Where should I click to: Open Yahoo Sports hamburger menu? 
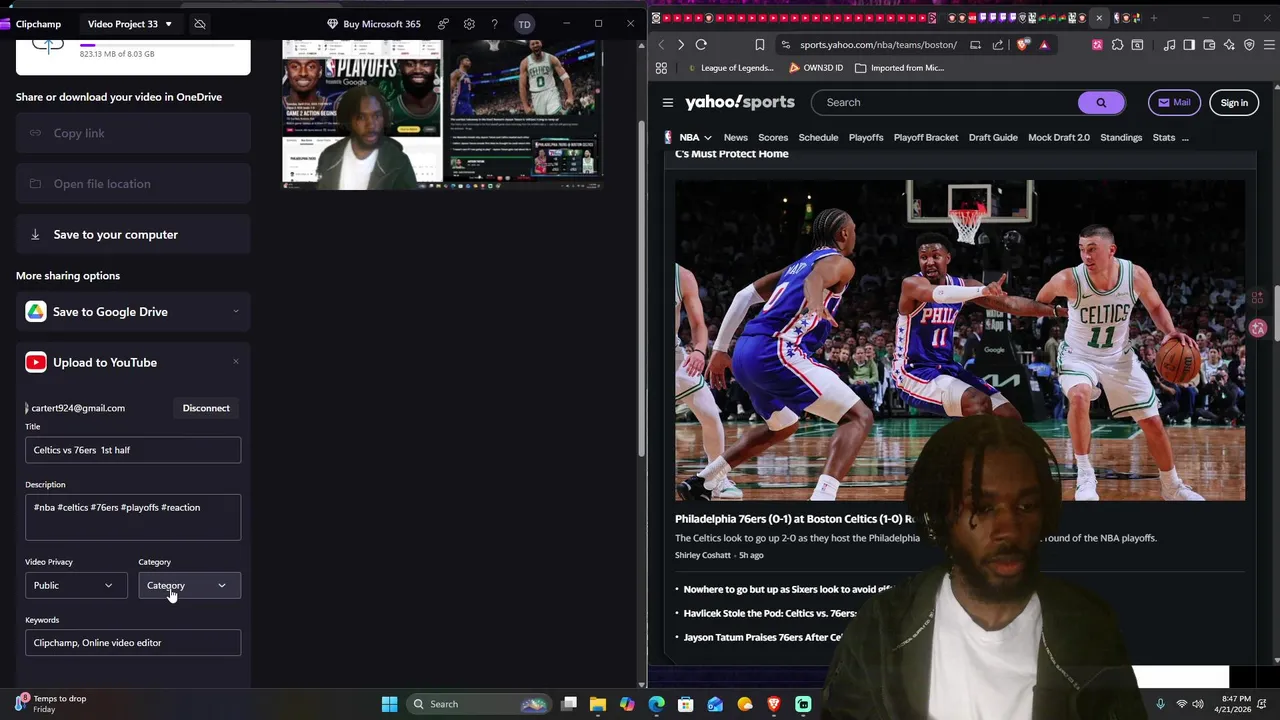(668, 102)
